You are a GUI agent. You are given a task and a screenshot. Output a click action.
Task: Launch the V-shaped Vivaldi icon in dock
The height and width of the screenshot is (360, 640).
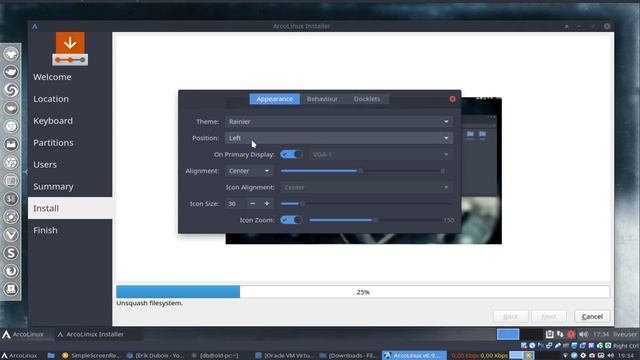pyautogui.click(x=11, y=235)
